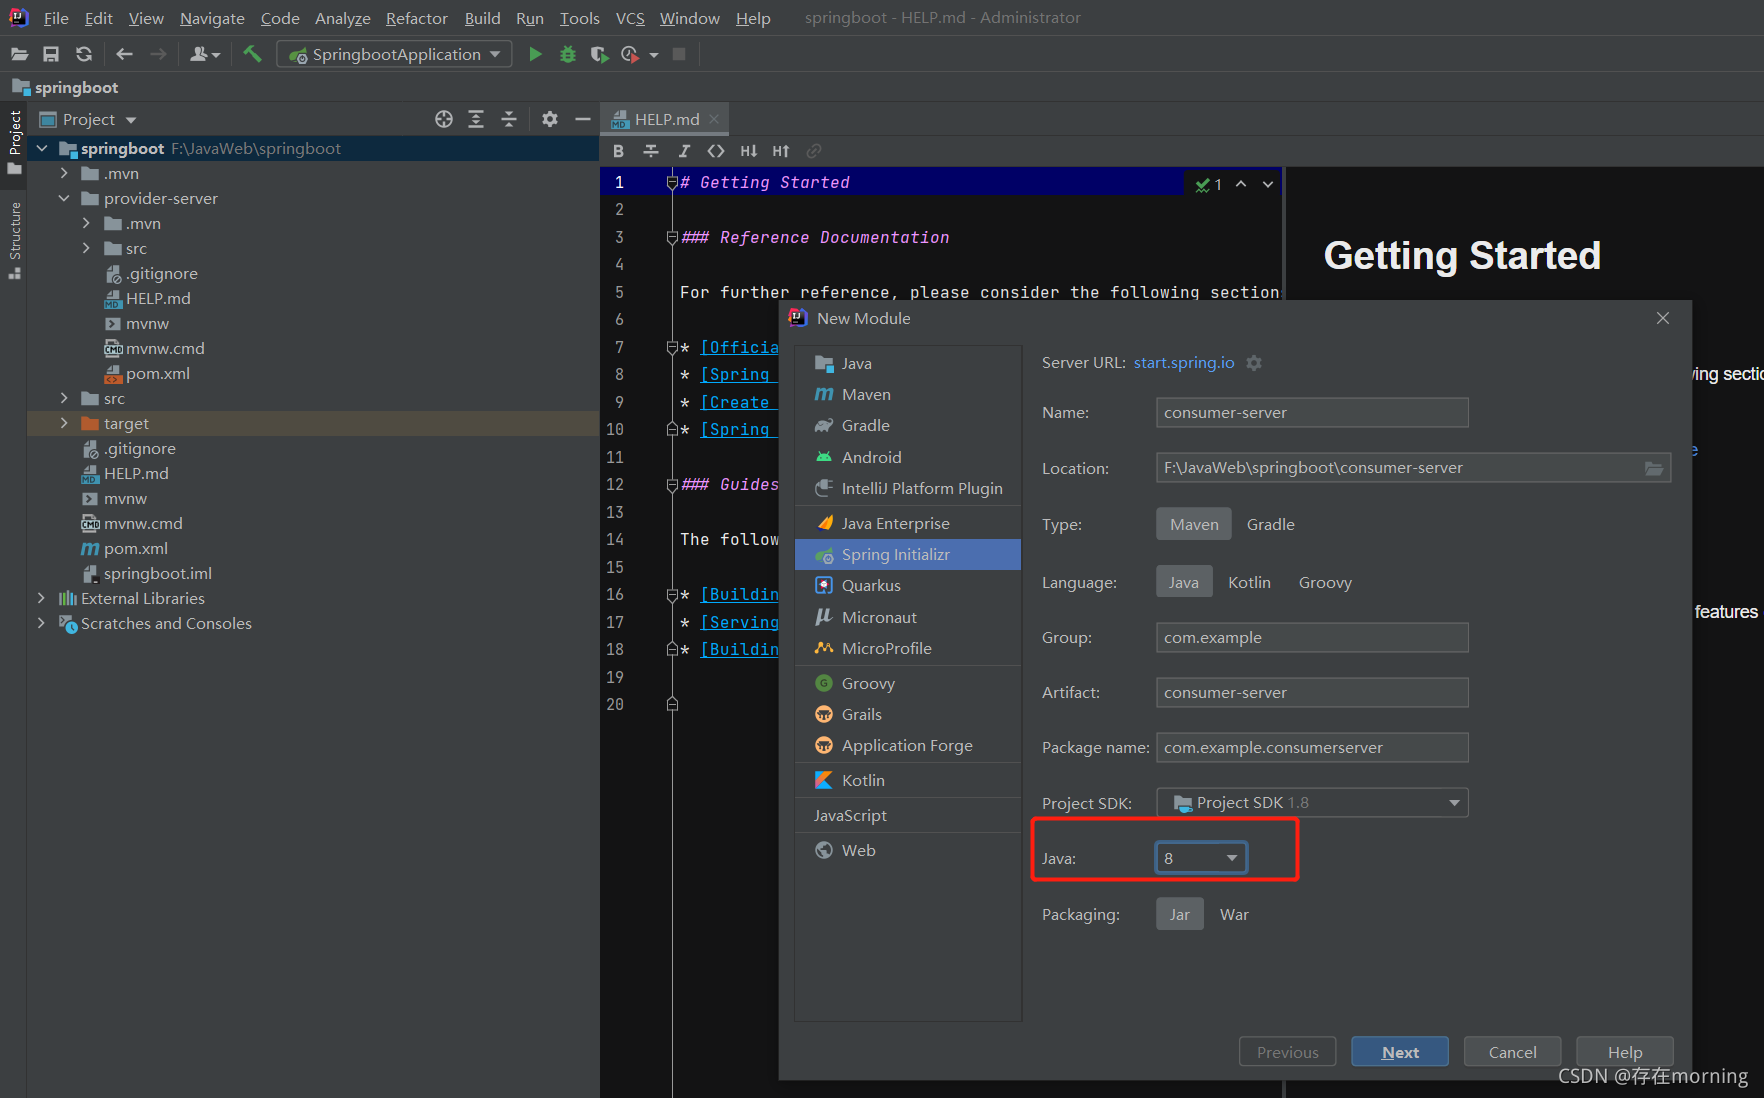
Task: Click the Open folder toolbar icon
Action: pos(20,54)
